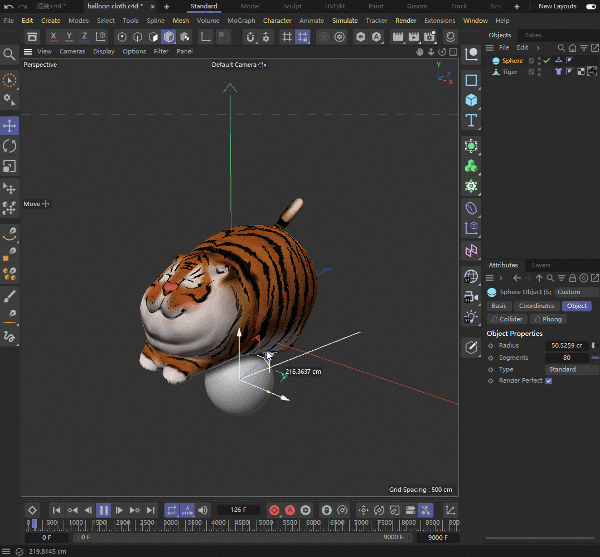The image size is (600, 557).
Task: Click the Radius input field
Action: click(568, 345)
